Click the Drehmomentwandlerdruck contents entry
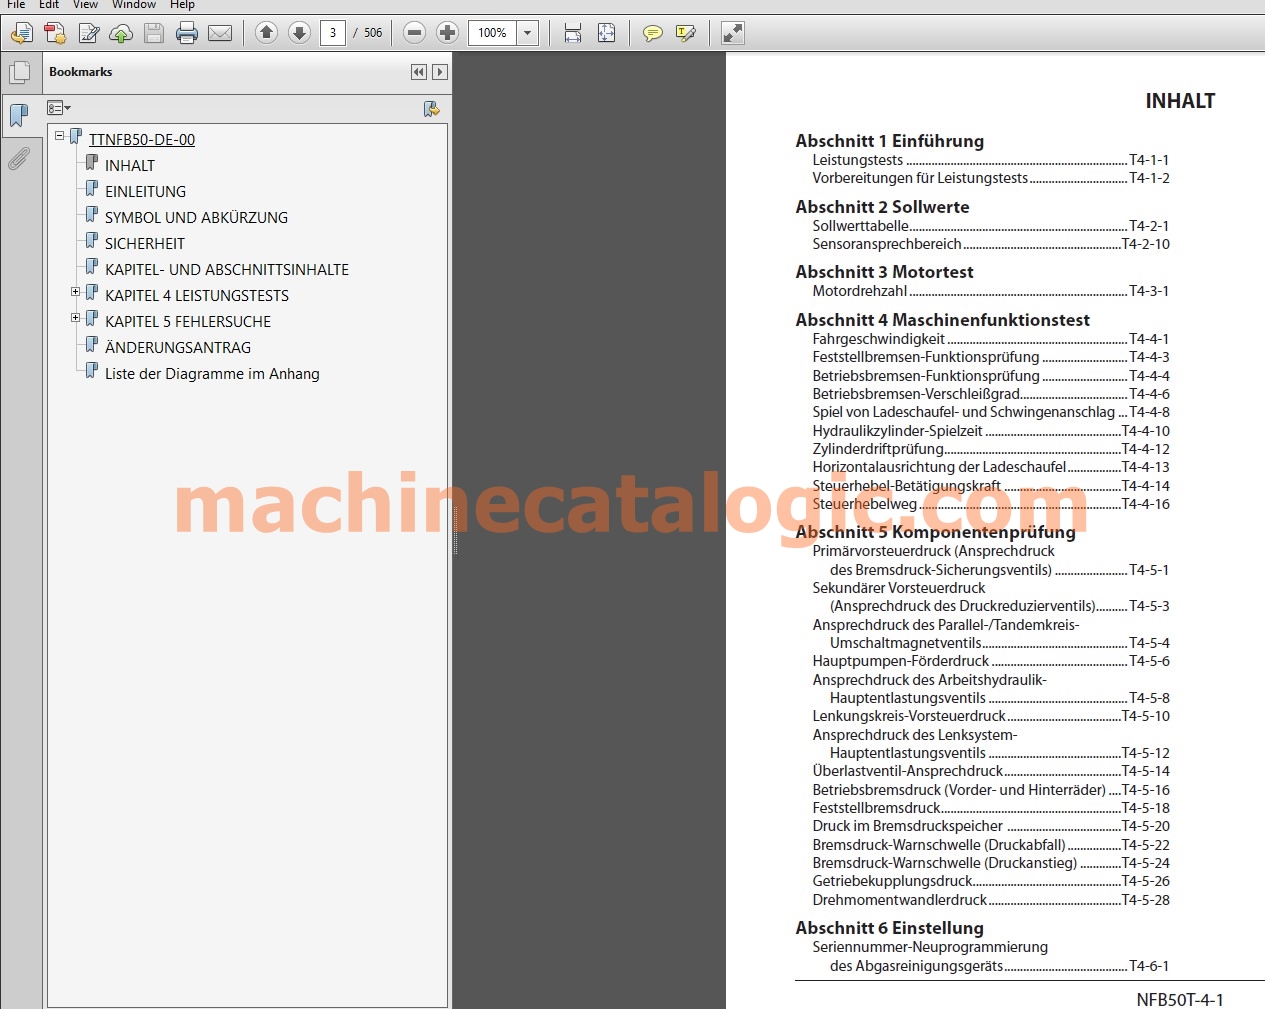Image resolution: width=1265 pixels, height=1009 pixels. click(990, 900)
